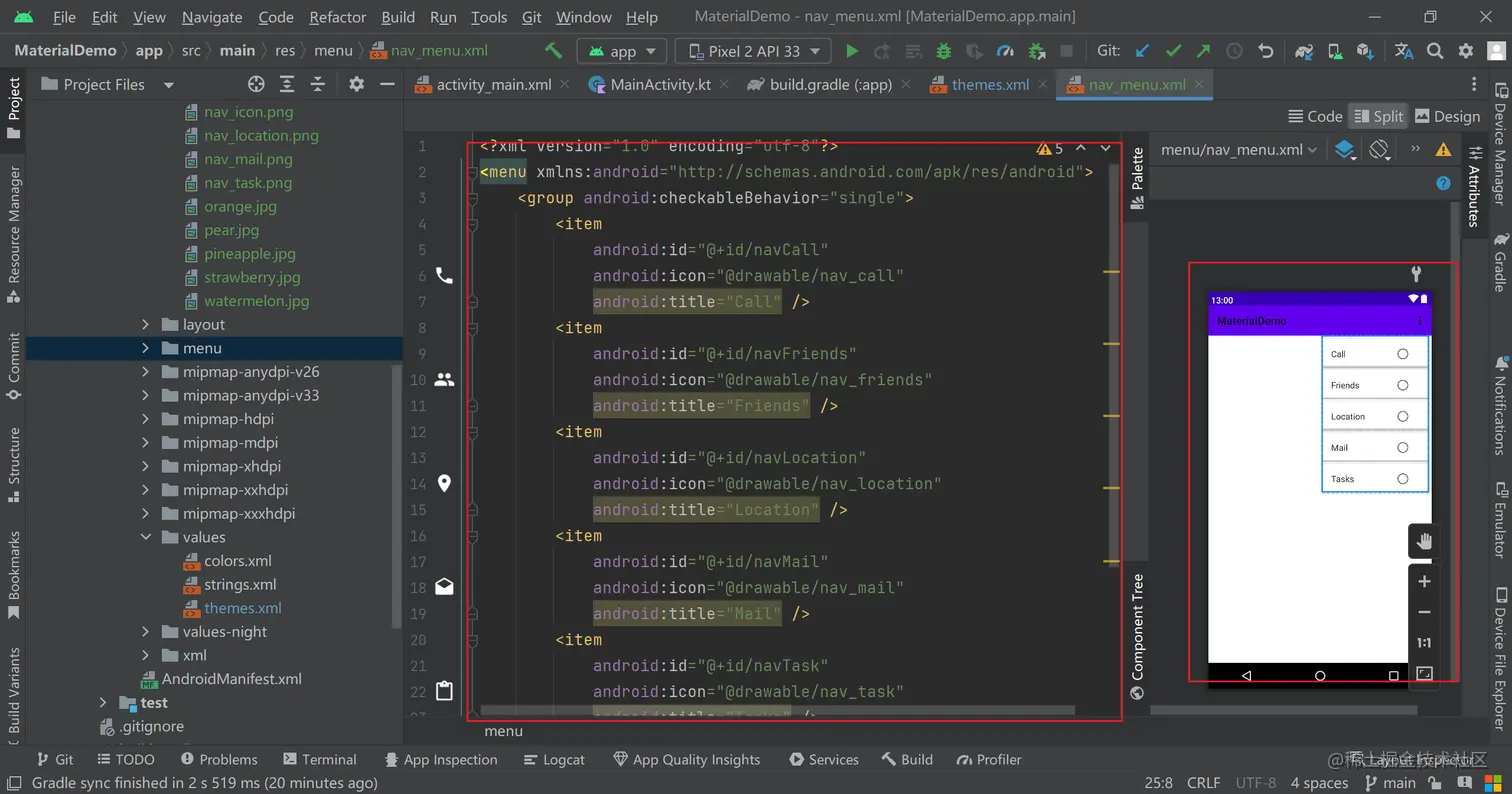
Task: Select the Call radio button in preview
Action: click(1402, 354)
